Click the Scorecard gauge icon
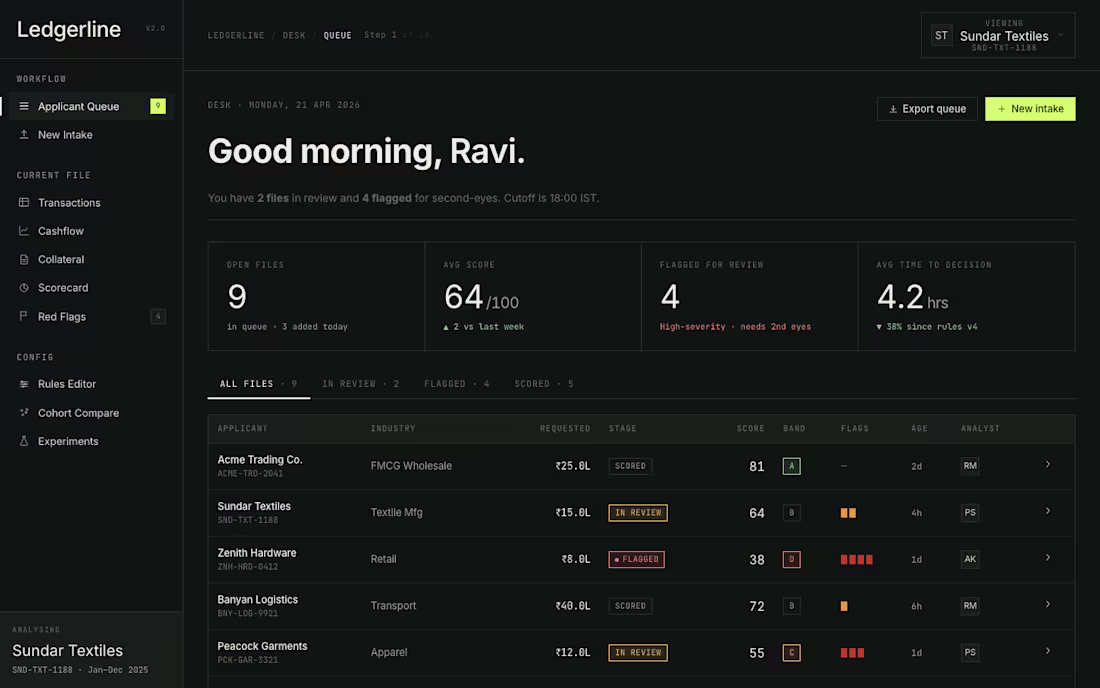The image size is (1100, 688). click(x=24, y=288)
